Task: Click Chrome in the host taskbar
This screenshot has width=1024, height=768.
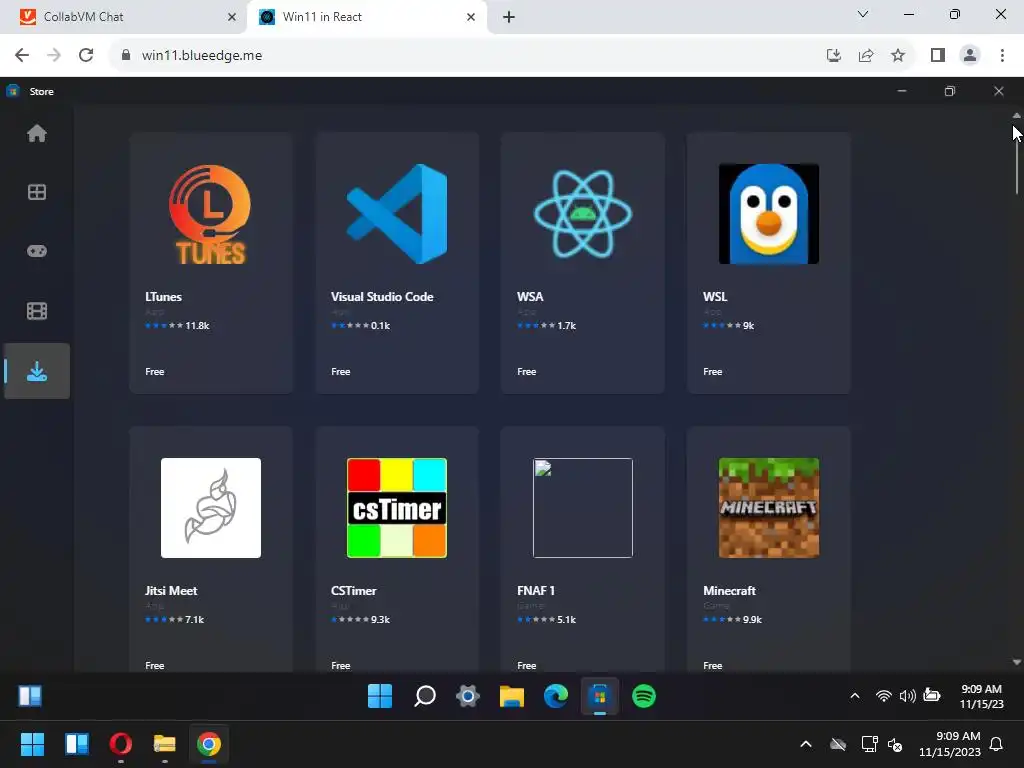Action: click(x=208, y=744)
